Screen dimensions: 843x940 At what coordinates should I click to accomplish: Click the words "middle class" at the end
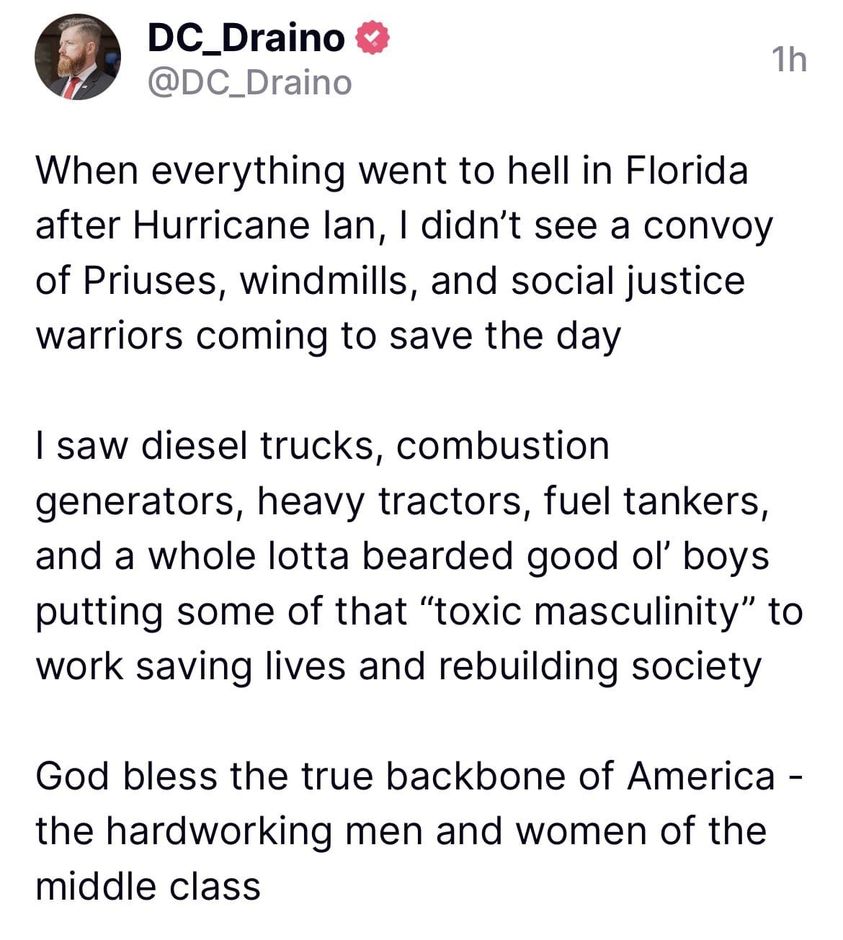pos(148,886)
